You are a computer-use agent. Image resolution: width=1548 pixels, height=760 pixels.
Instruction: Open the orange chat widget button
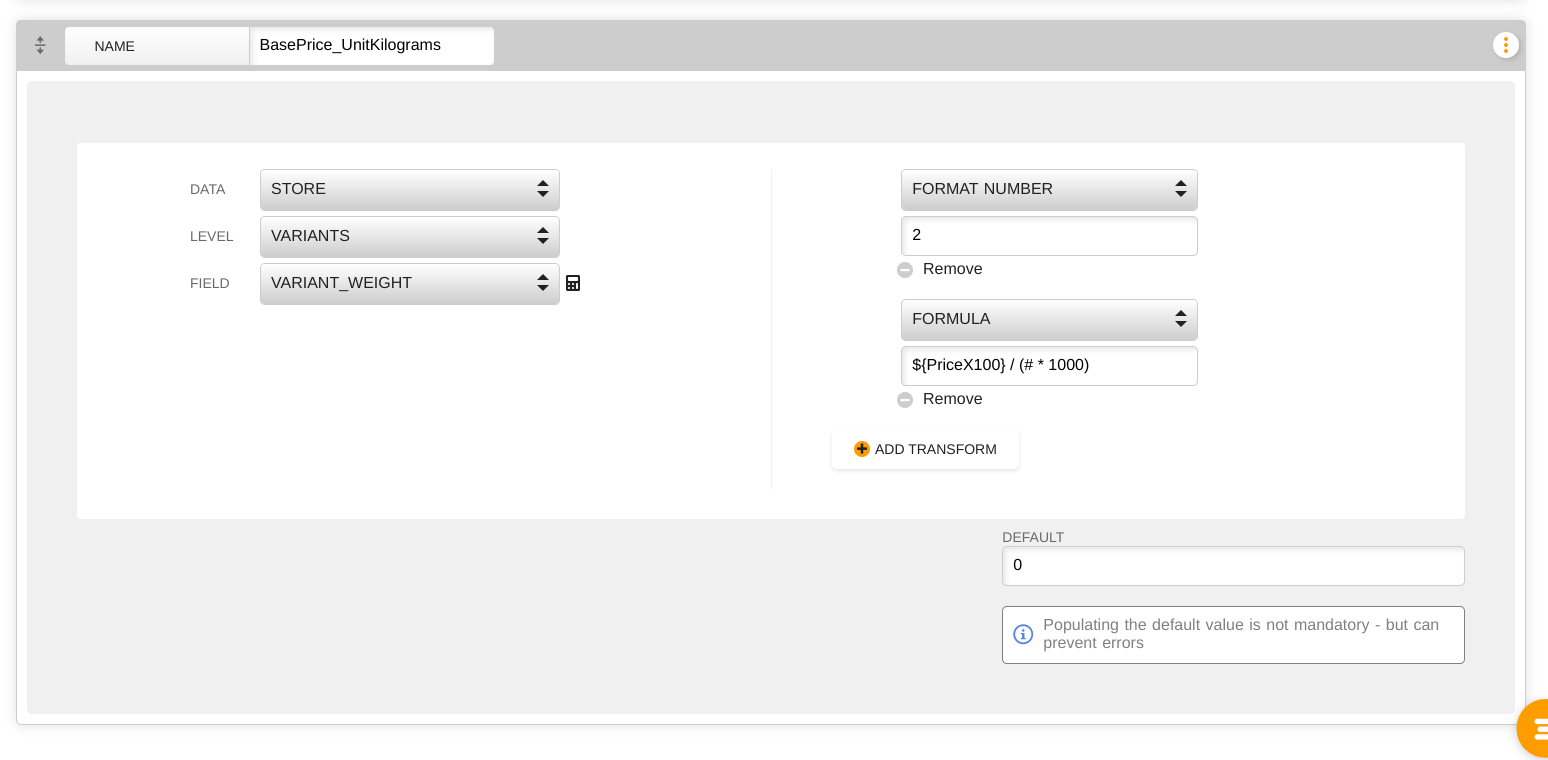tap(1533, 728)
